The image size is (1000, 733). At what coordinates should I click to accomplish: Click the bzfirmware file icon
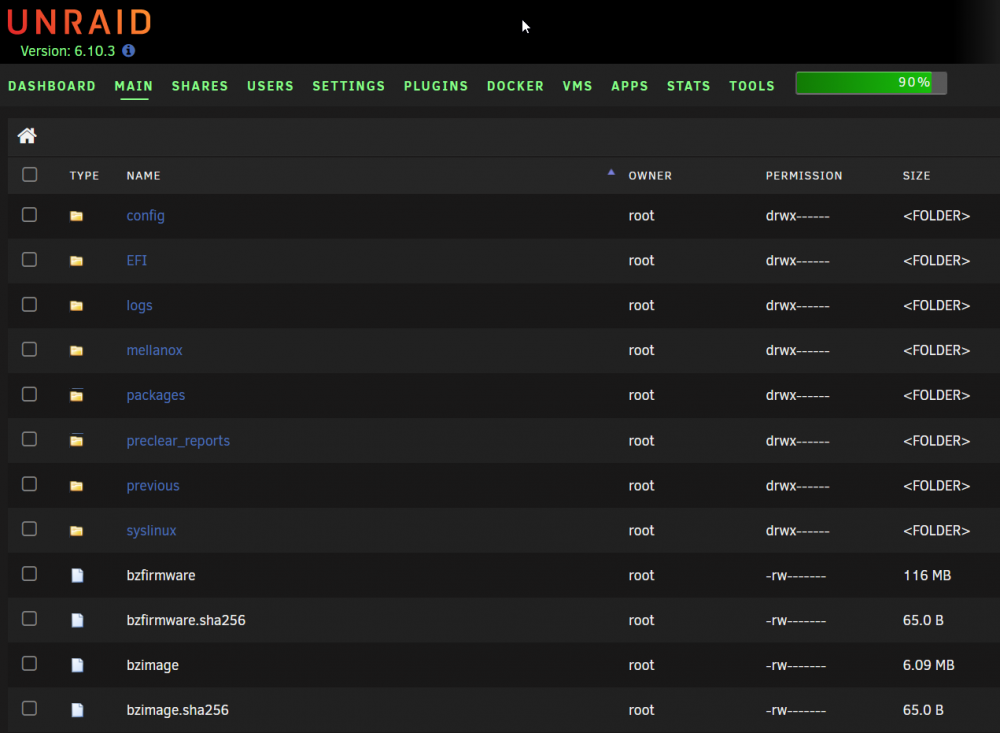tap(77, 575)
